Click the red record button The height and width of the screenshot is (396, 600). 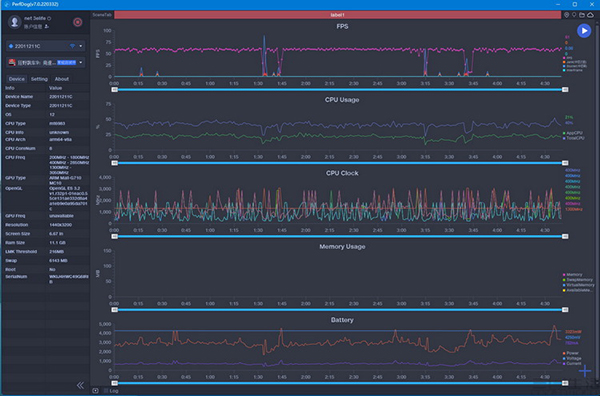[x=78, y=22]
